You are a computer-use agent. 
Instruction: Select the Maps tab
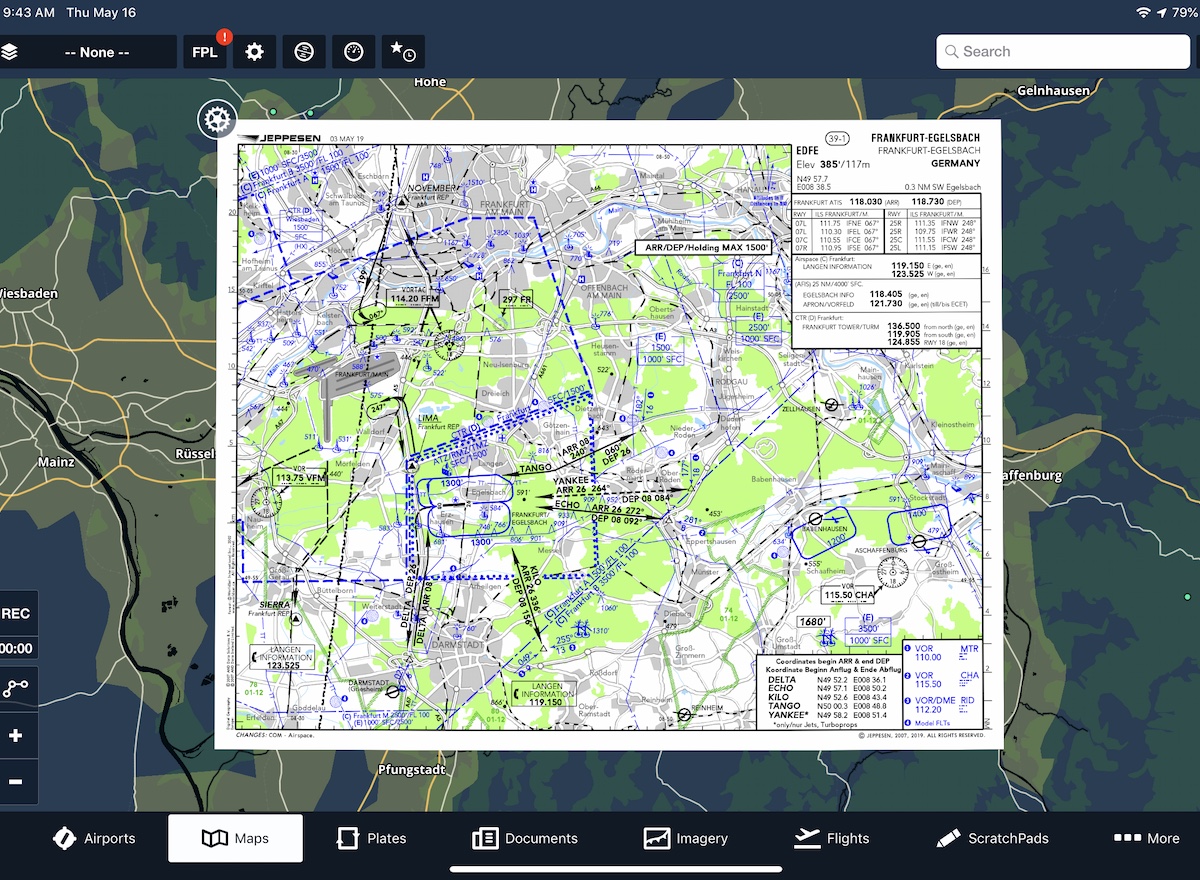[x=235, y=838]
